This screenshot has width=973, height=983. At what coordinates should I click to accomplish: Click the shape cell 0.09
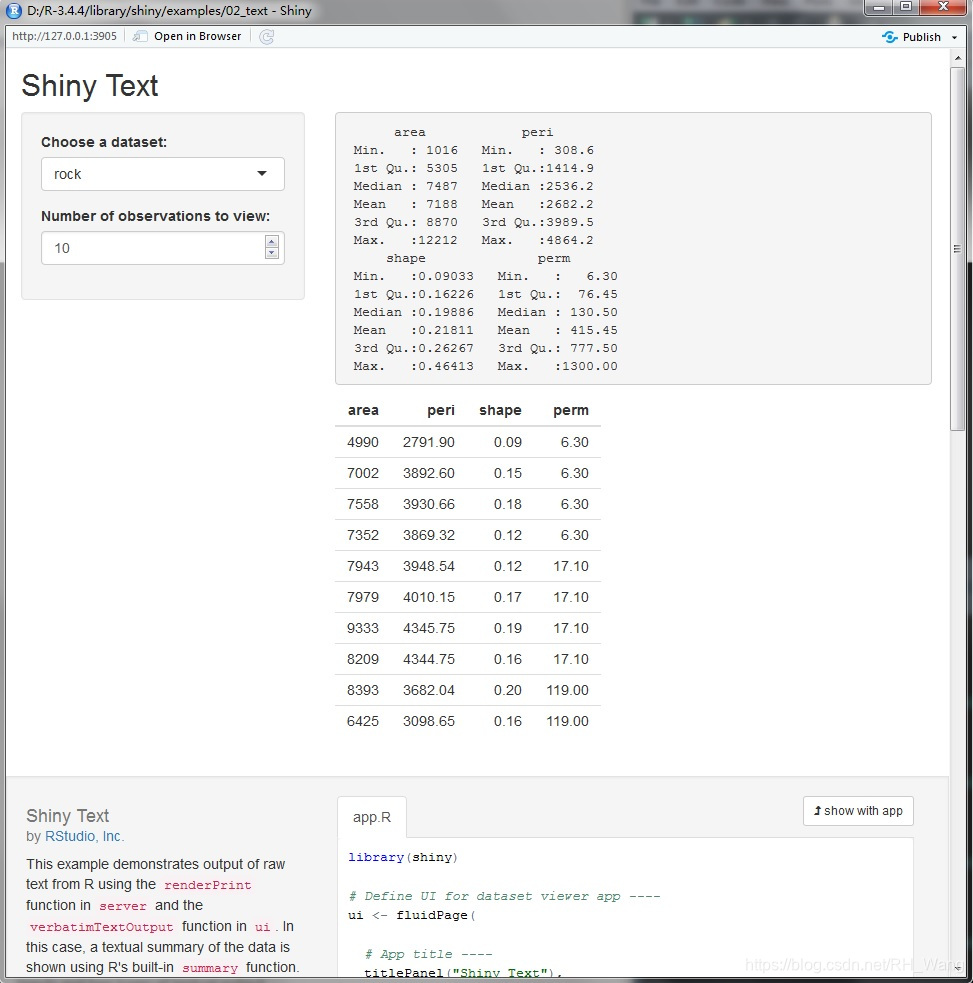coord(508,442)
